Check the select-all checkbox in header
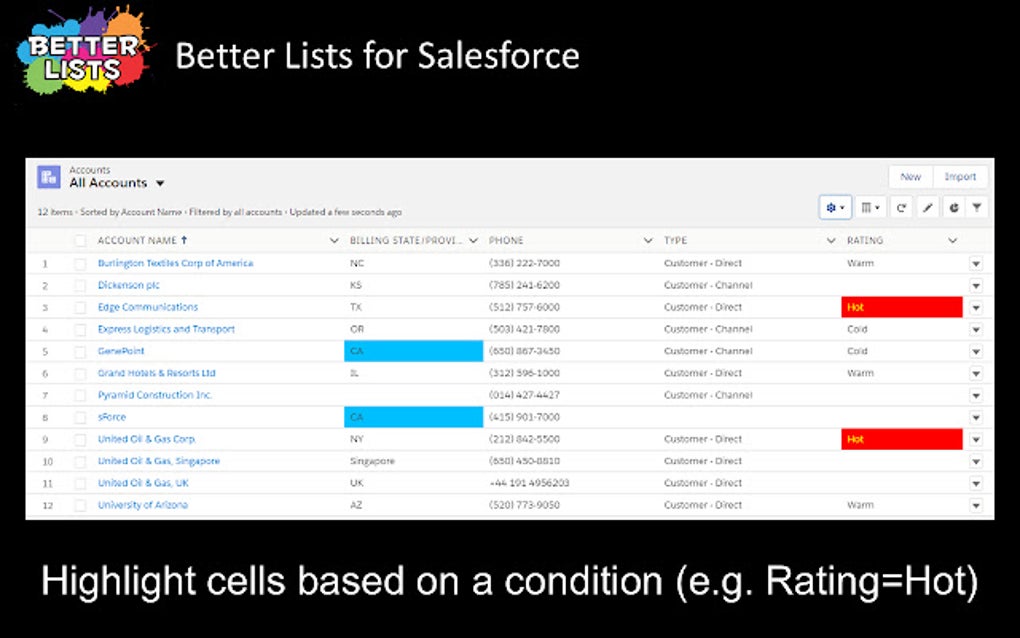 (80, 240)
